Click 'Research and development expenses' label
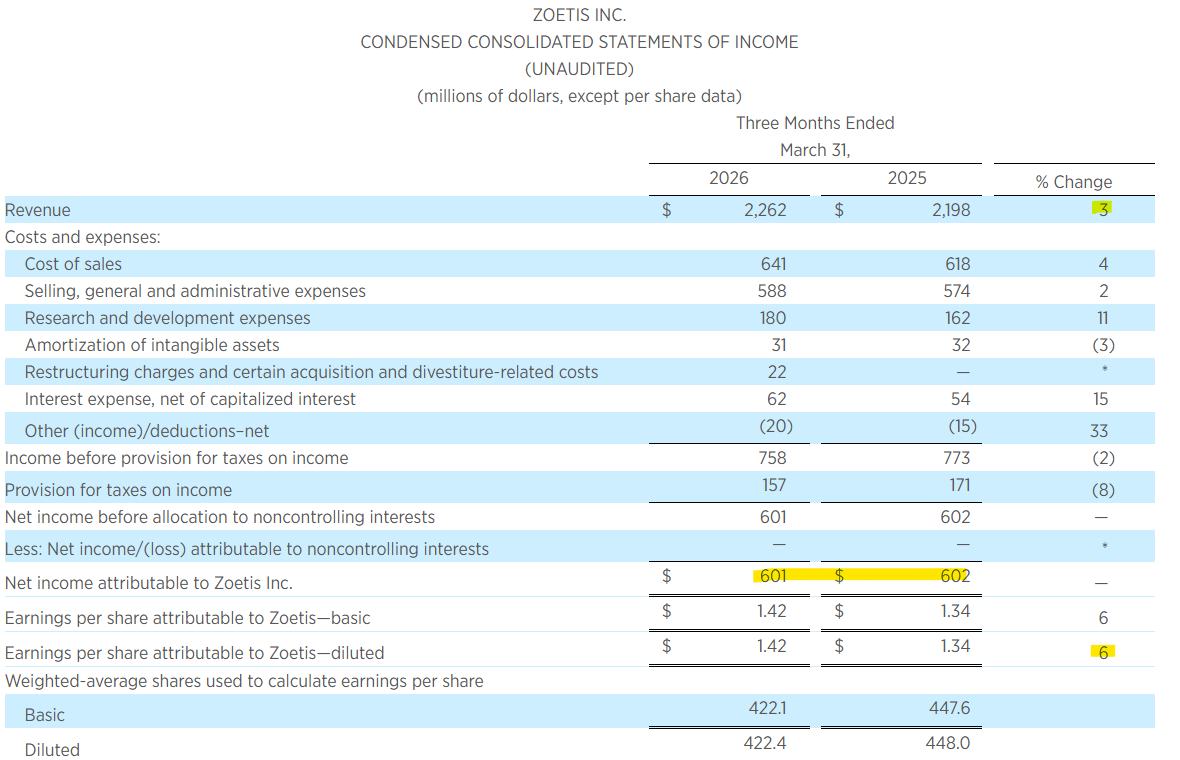The width and height of the screenshot is (1180, 760). pos(167,318)
